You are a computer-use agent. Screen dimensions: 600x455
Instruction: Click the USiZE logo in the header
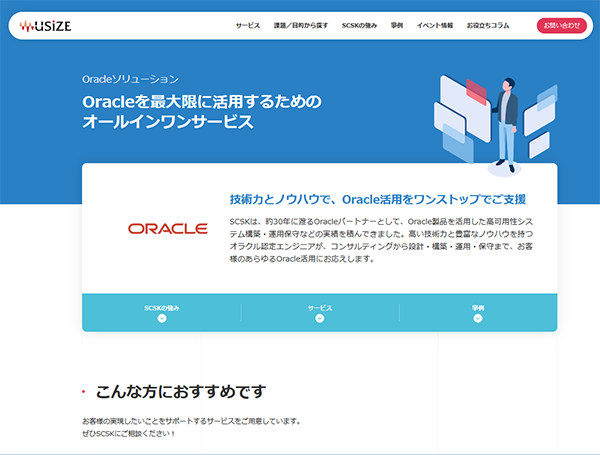pos(45,26)
